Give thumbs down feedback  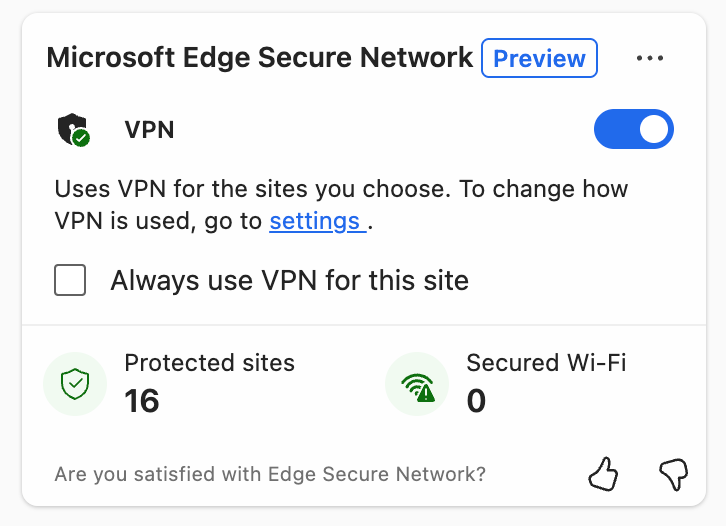pos(674,473)
